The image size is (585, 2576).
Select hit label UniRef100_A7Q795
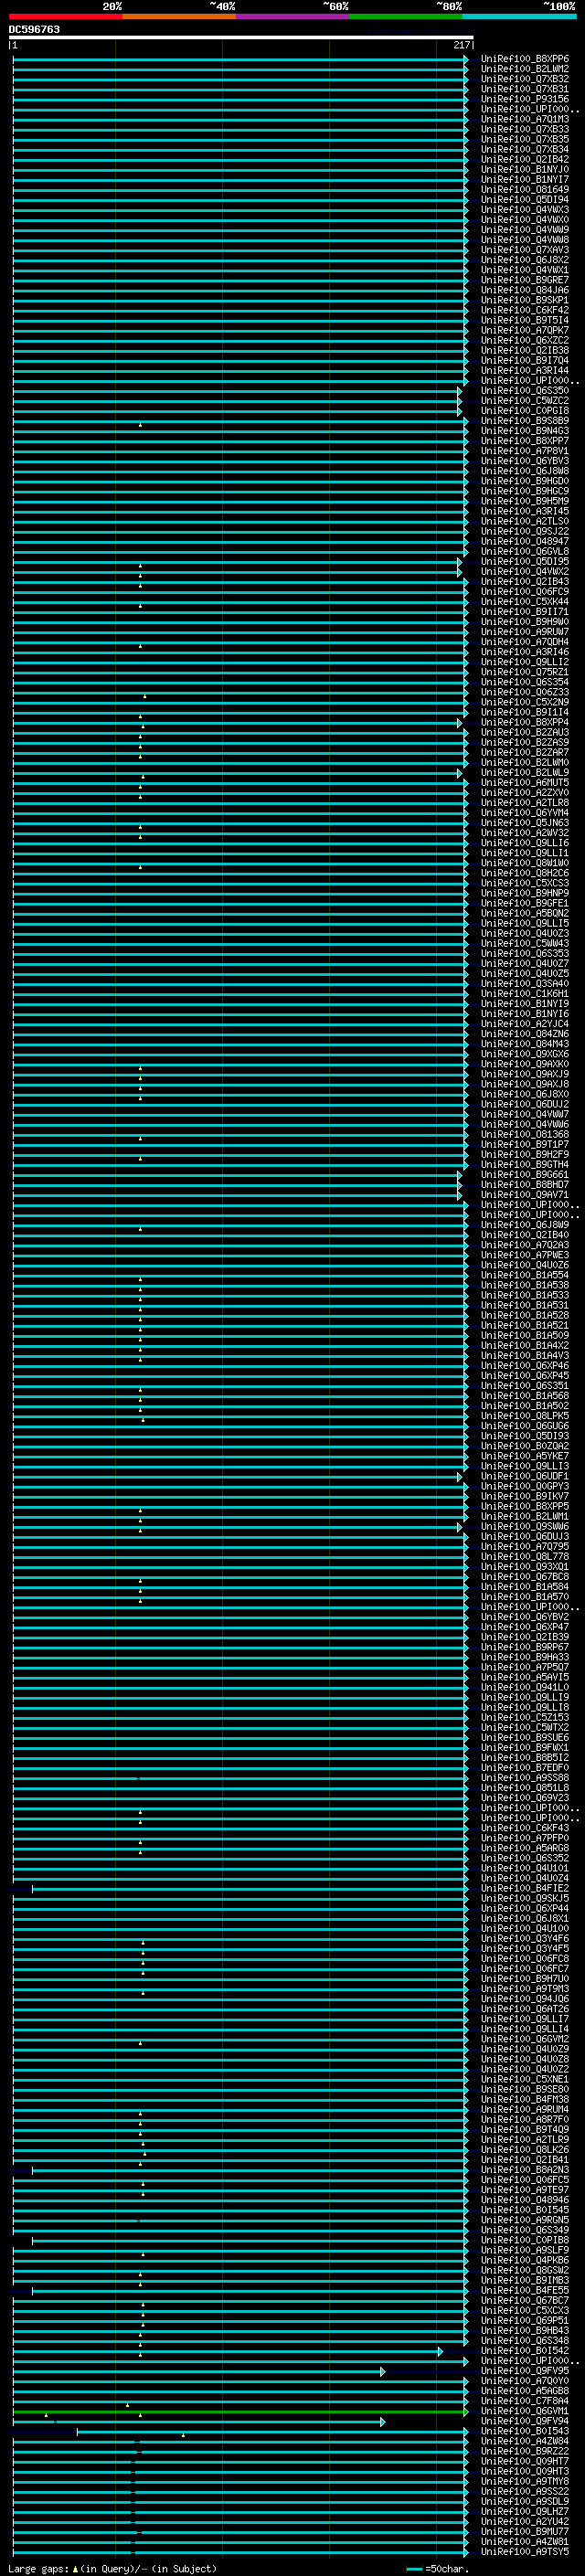coord(524,1547)
